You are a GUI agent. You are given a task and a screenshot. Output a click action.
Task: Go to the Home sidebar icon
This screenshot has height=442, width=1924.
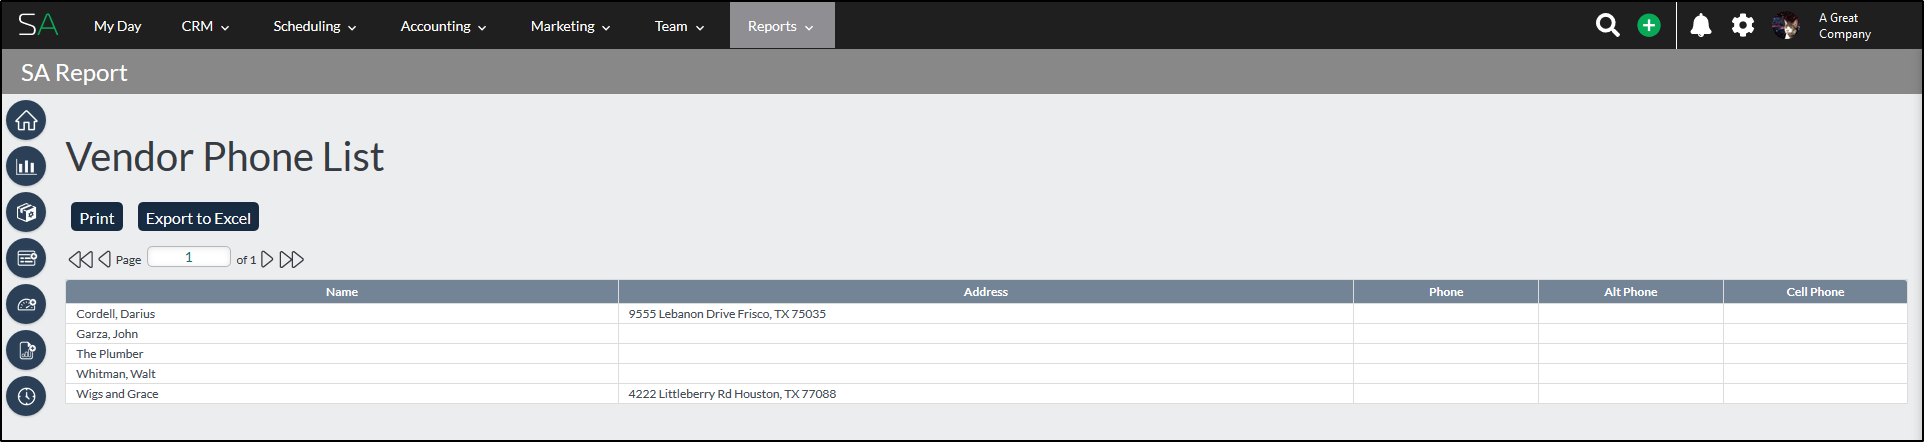coord(26,120)
